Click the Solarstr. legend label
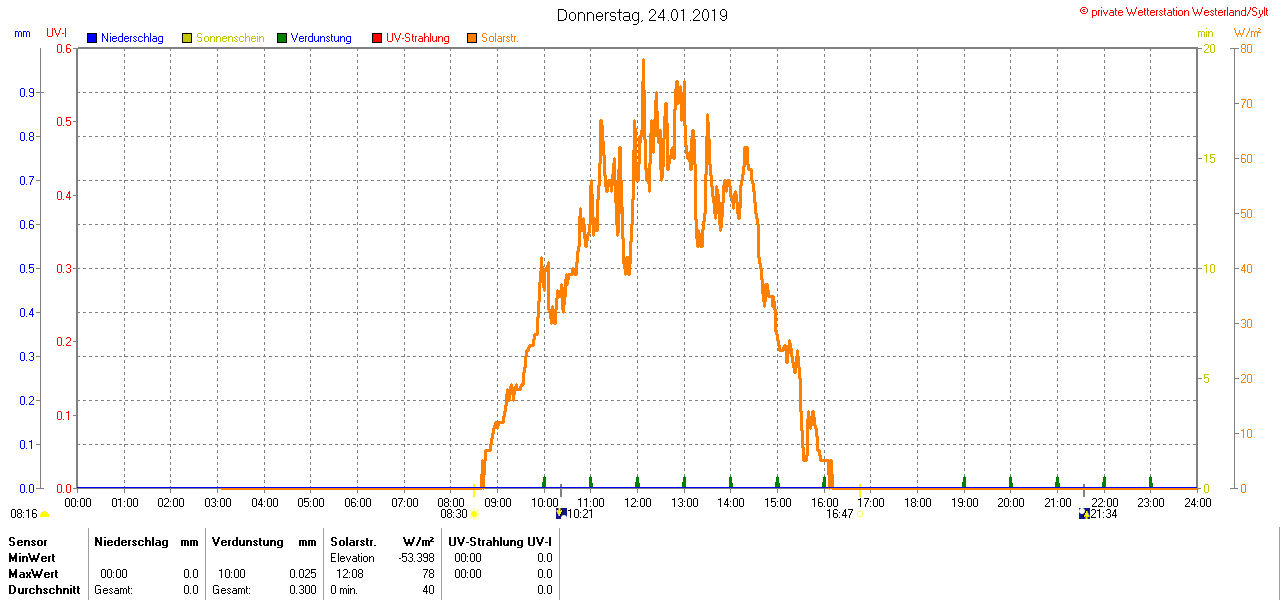The image size is (1280, 600). pyautogui.click(x=500, y=38)
